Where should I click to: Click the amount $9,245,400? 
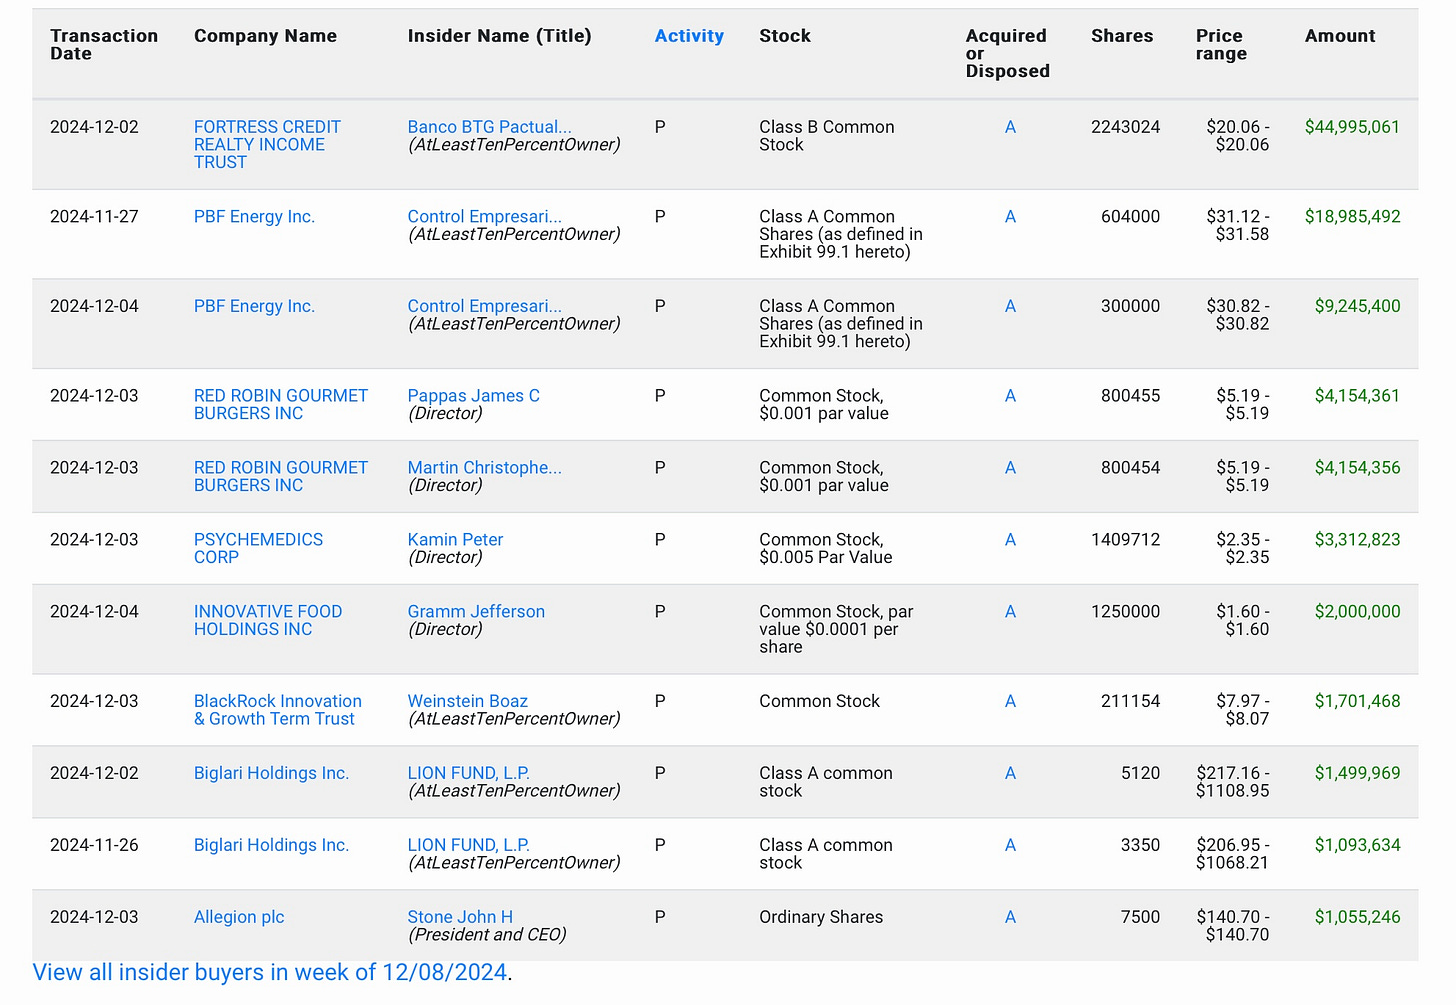(x=1357, y=307)
